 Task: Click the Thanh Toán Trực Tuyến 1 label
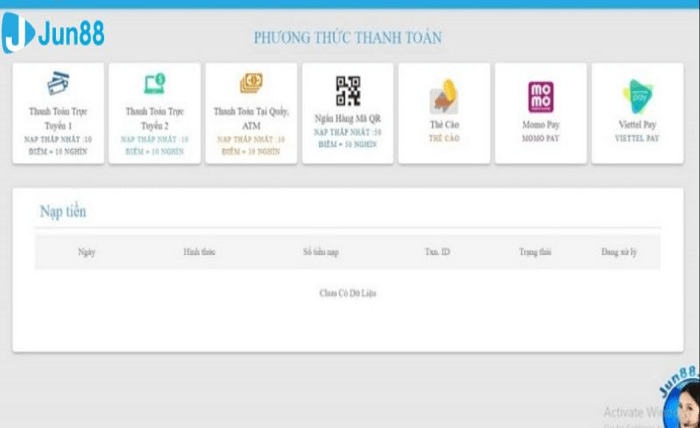(x=58, y=118)
